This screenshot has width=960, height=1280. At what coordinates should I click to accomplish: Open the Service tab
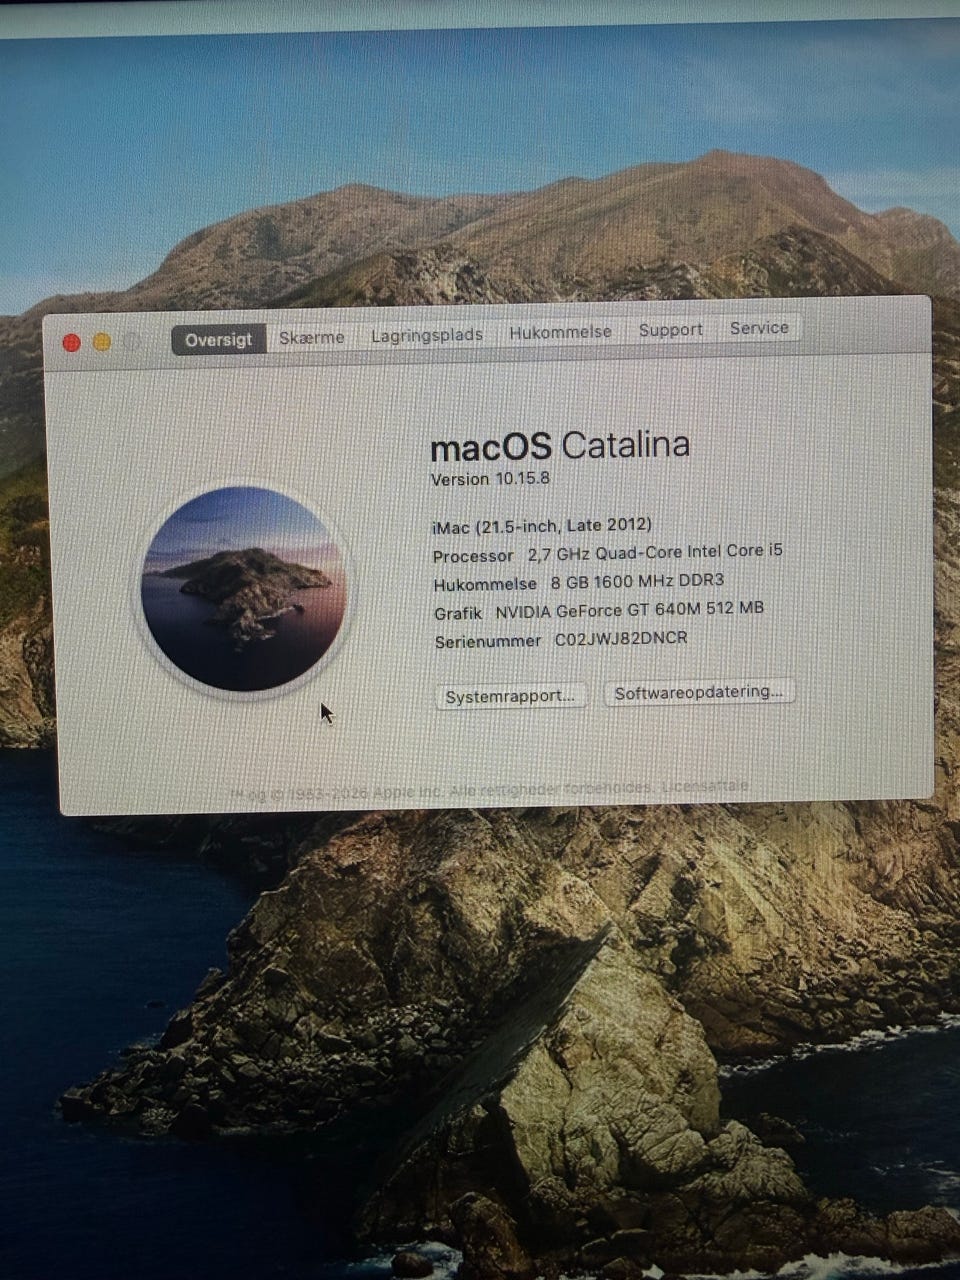pos(759,328)
